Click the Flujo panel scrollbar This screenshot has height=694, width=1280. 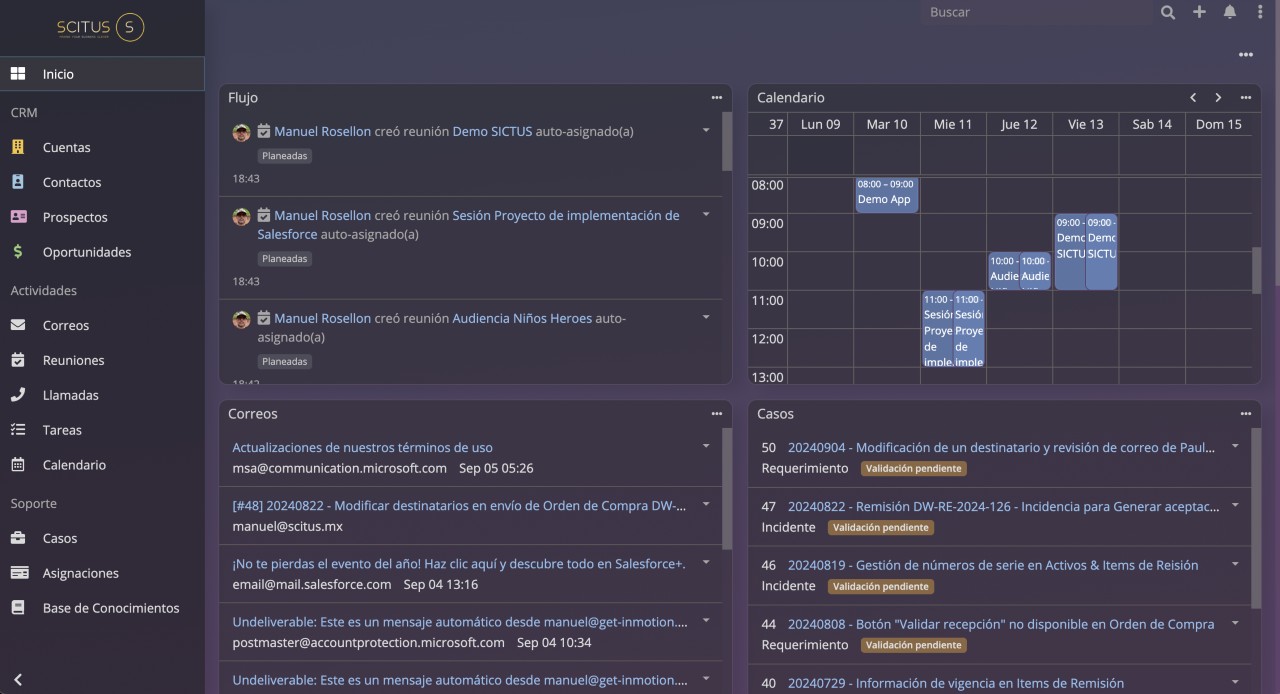(727, 142)
